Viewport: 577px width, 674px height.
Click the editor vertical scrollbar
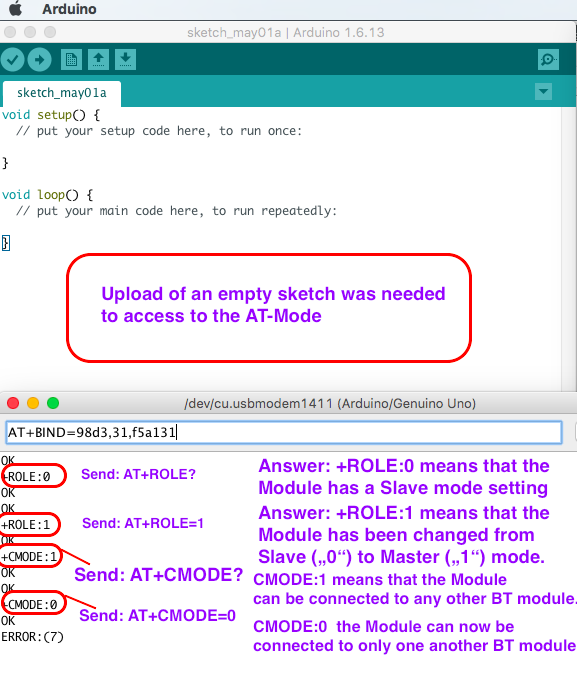[x=568, y=248]
